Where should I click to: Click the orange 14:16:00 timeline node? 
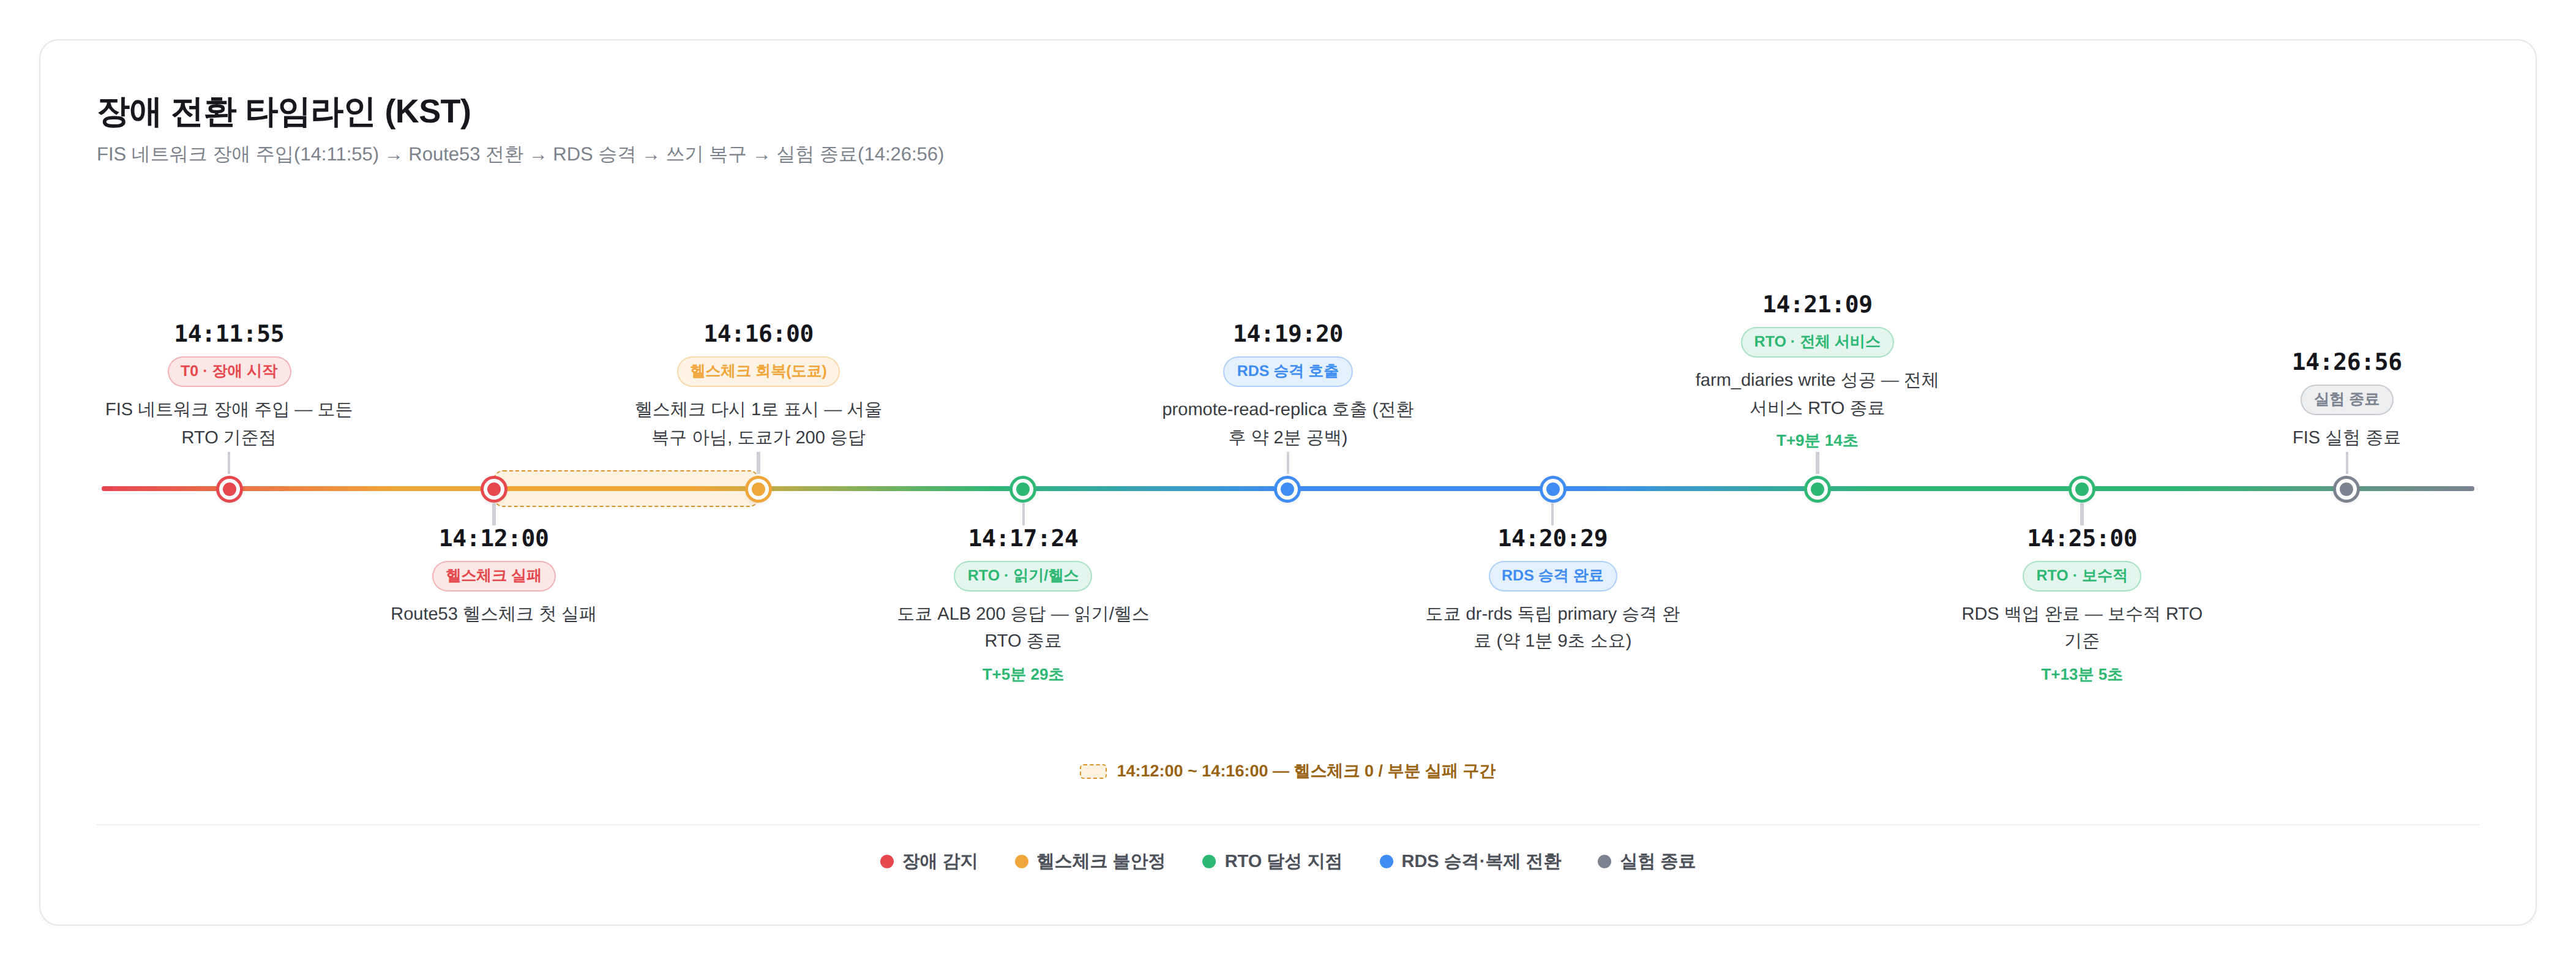pos(758,489)
